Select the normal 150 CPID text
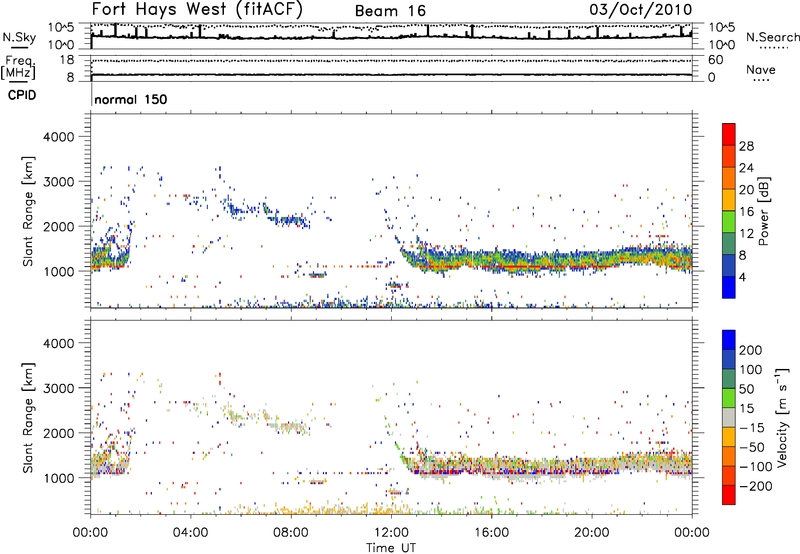This screenshot has height=554, width=800. 131,99
